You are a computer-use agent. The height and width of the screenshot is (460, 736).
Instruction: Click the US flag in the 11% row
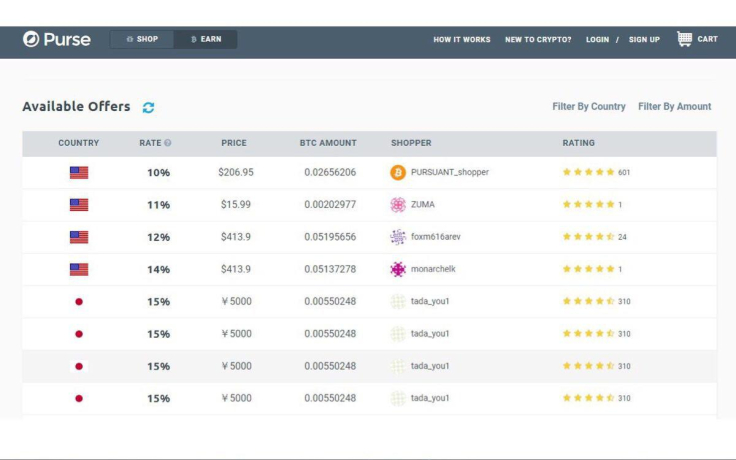79,205
